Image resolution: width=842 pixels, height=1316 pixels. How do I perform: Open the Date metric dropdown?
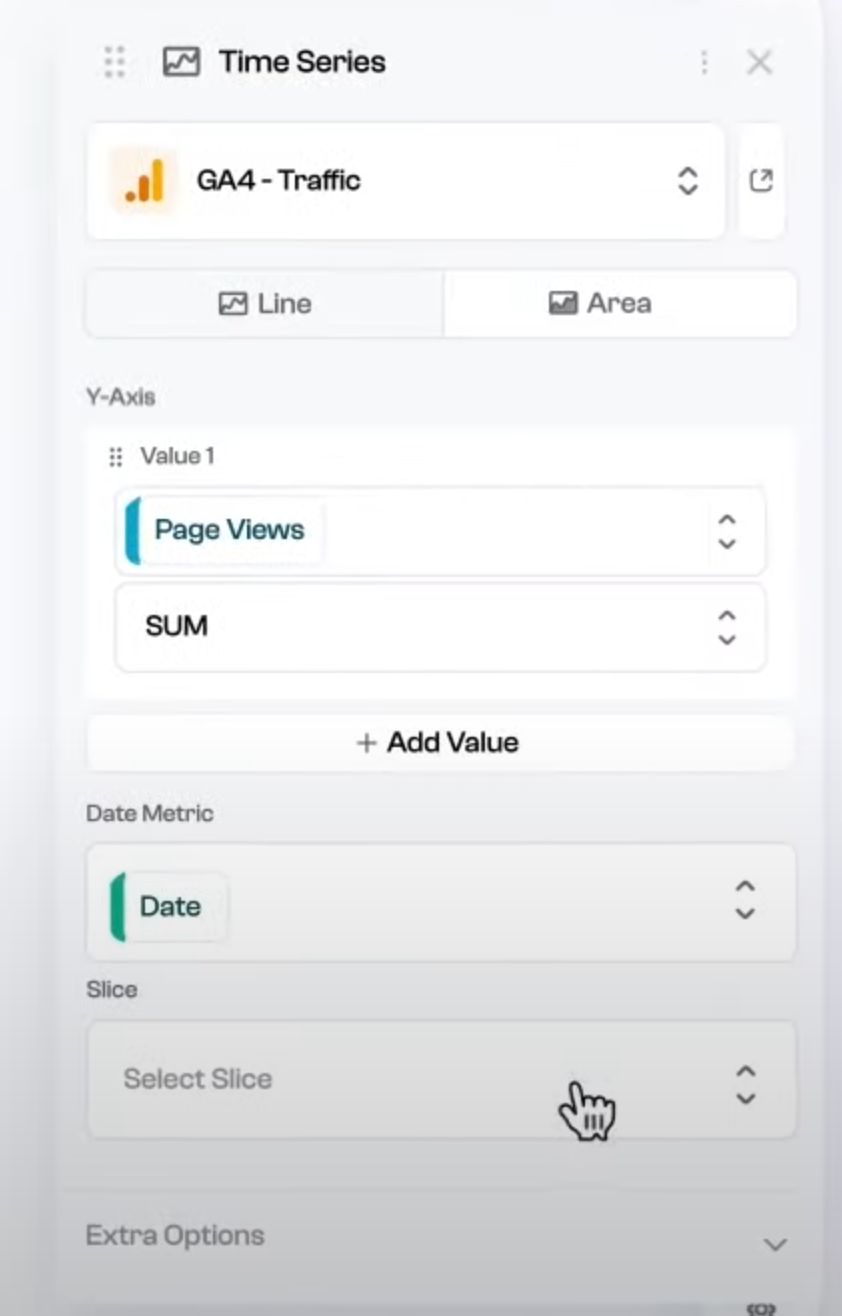(x=744, y=900)
